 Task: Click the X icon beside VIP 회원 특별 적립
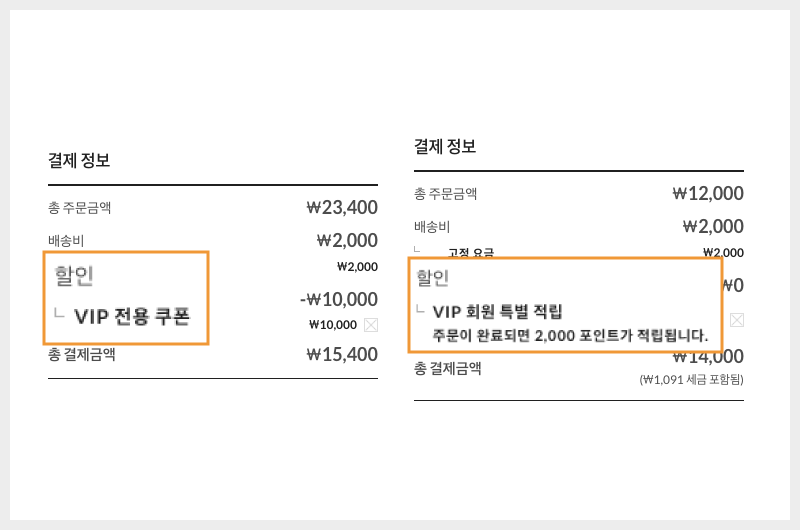click(x=737, y=320)
